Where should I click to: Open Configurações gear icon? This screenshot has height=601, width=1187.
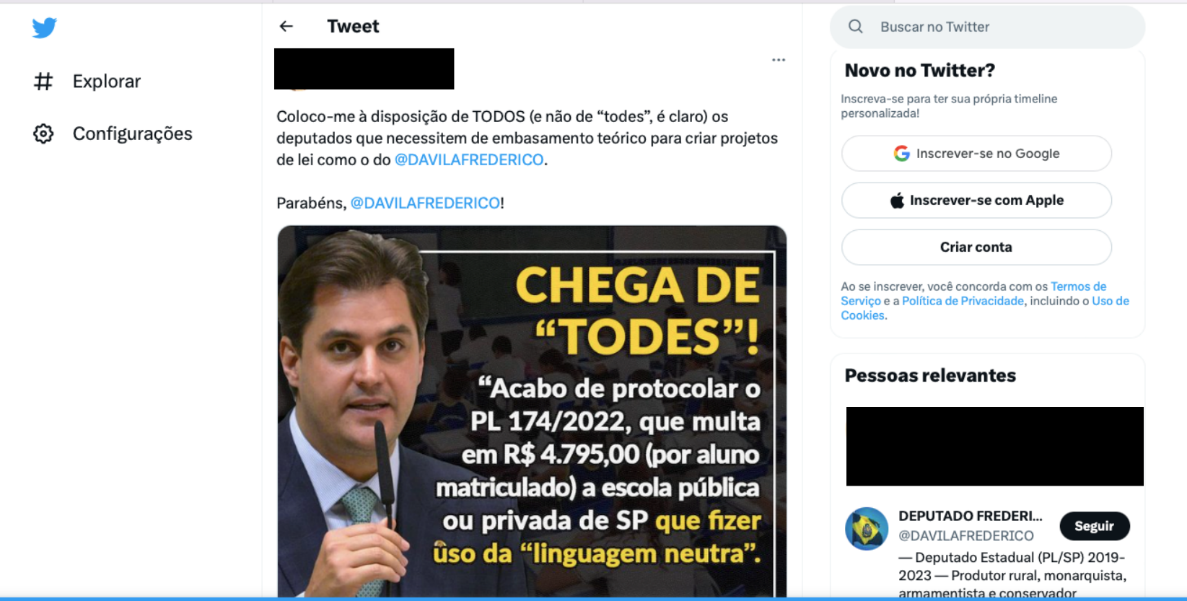43,134
